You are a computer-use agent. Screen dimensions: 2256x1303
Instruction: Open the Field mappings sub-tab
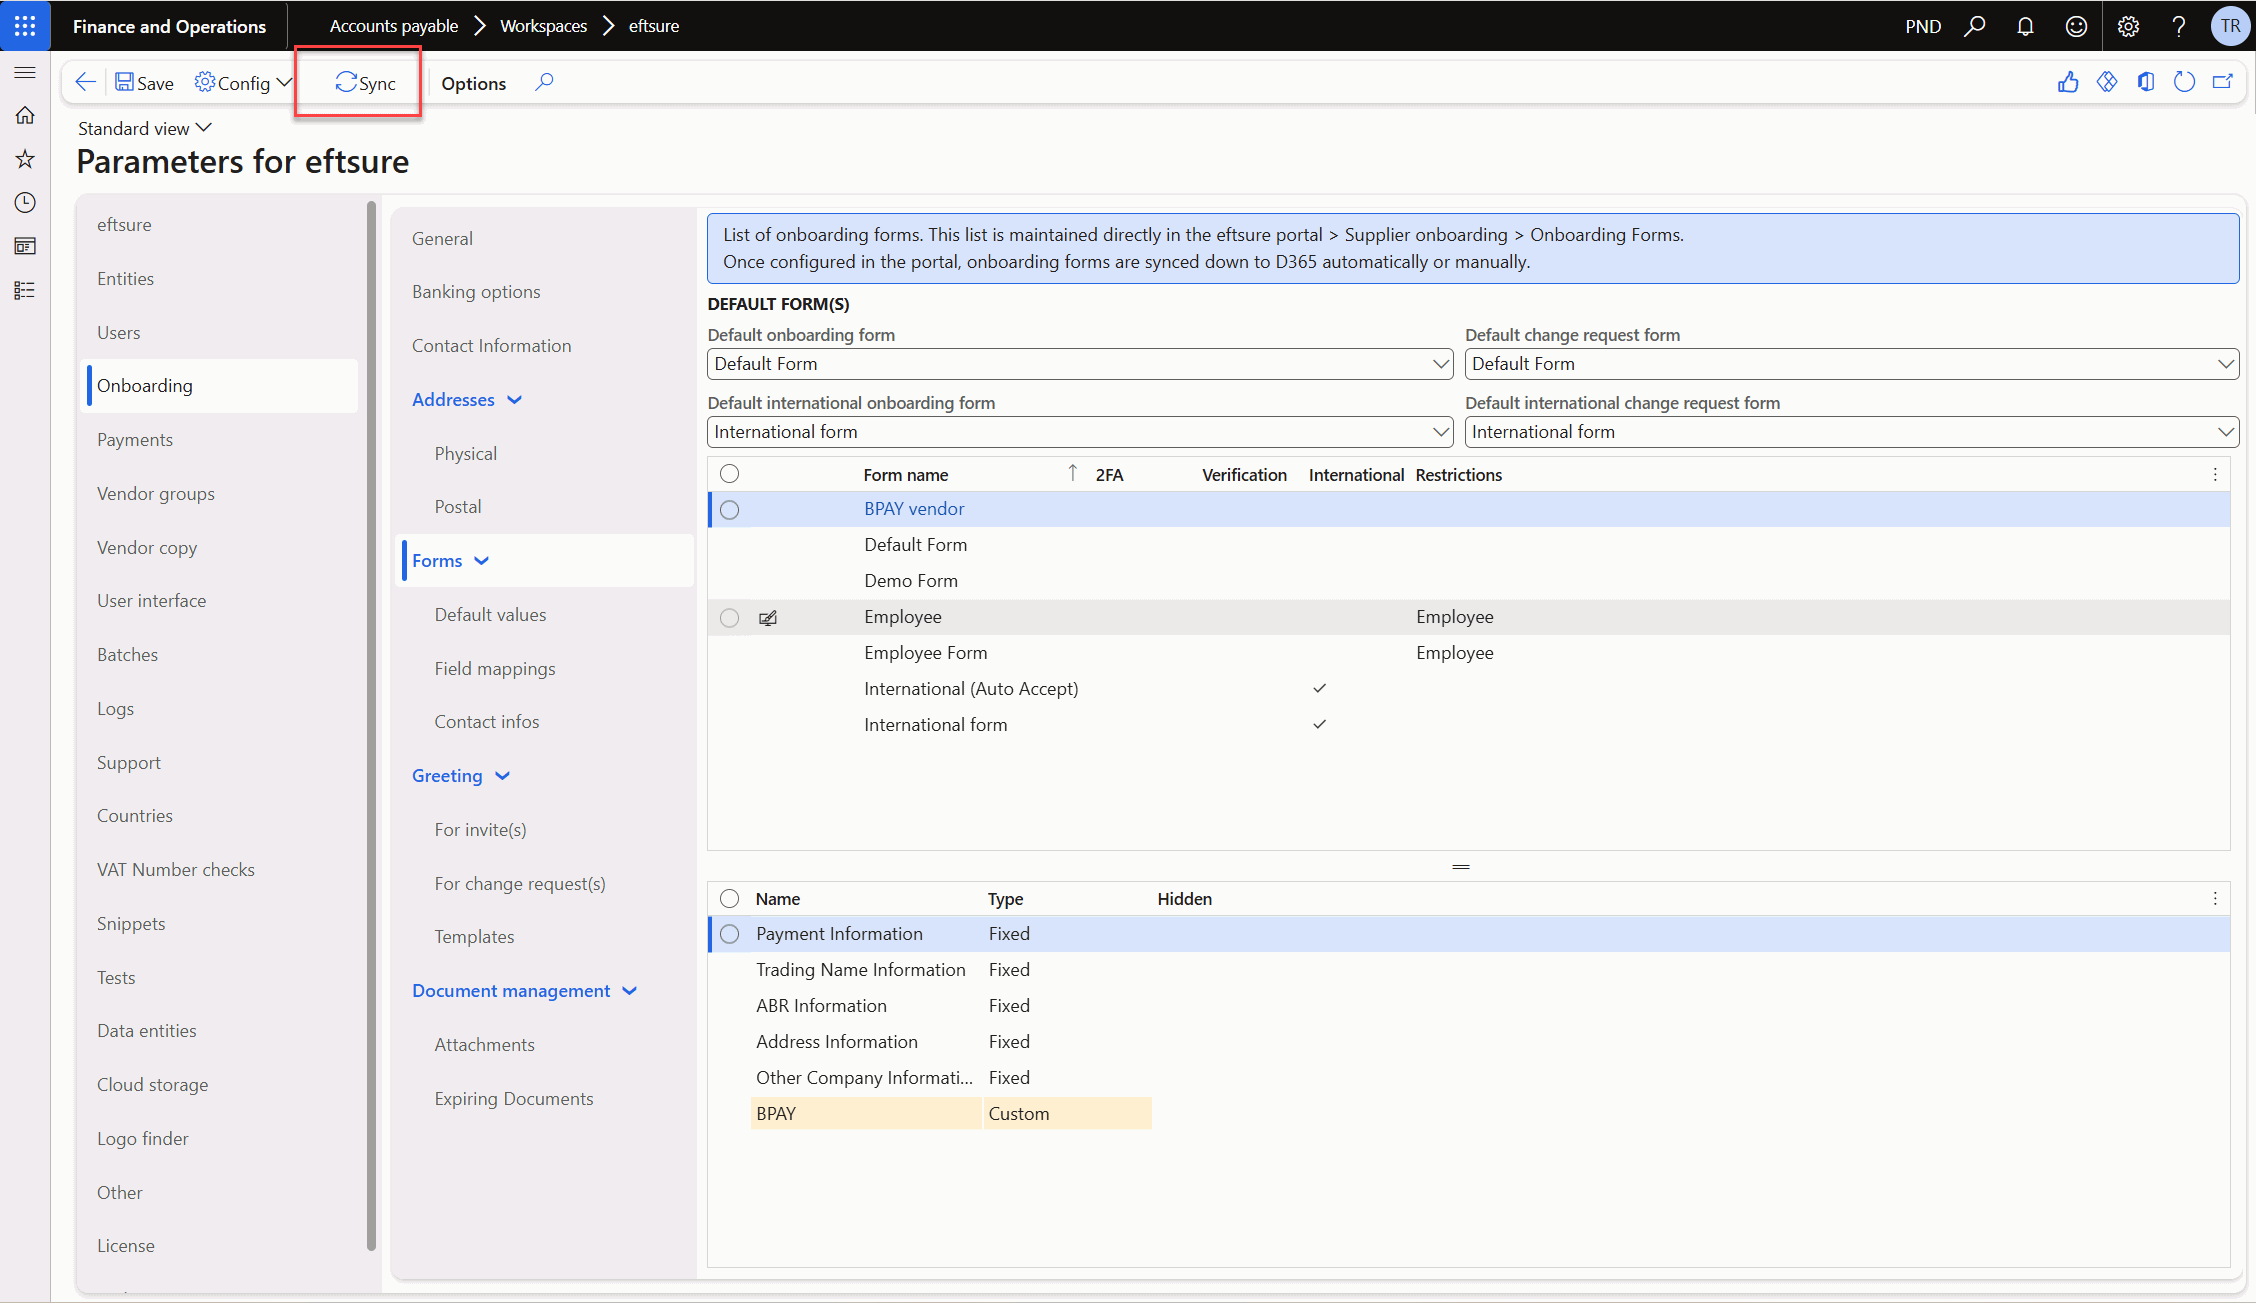(495, 669)
